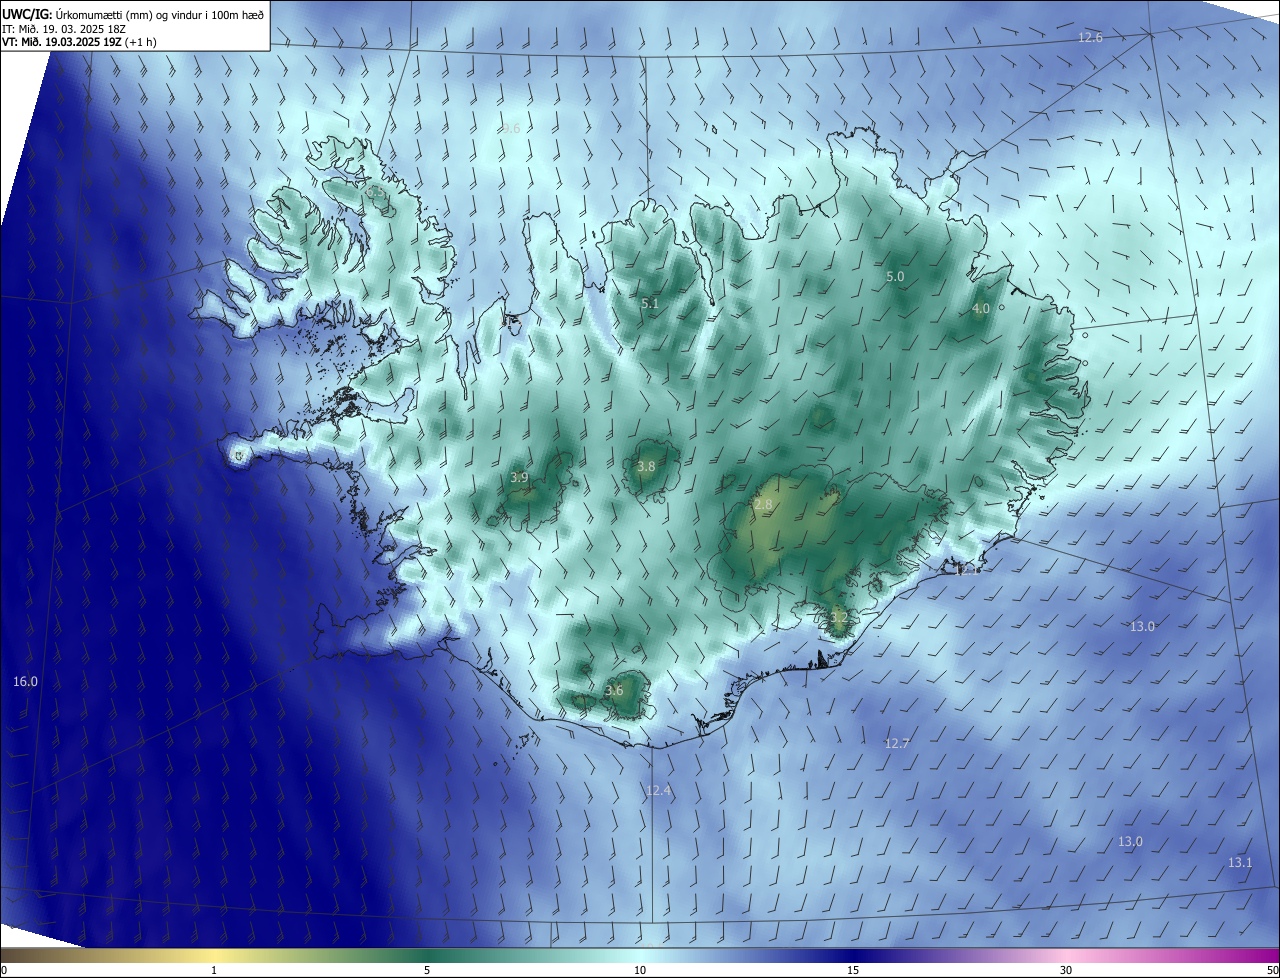Image resolution: width=1280 pixels, height=978 pixels.
Task: Select the 13.0 reading nearest the 12.1 coastal label
Action: (1142, 626)
